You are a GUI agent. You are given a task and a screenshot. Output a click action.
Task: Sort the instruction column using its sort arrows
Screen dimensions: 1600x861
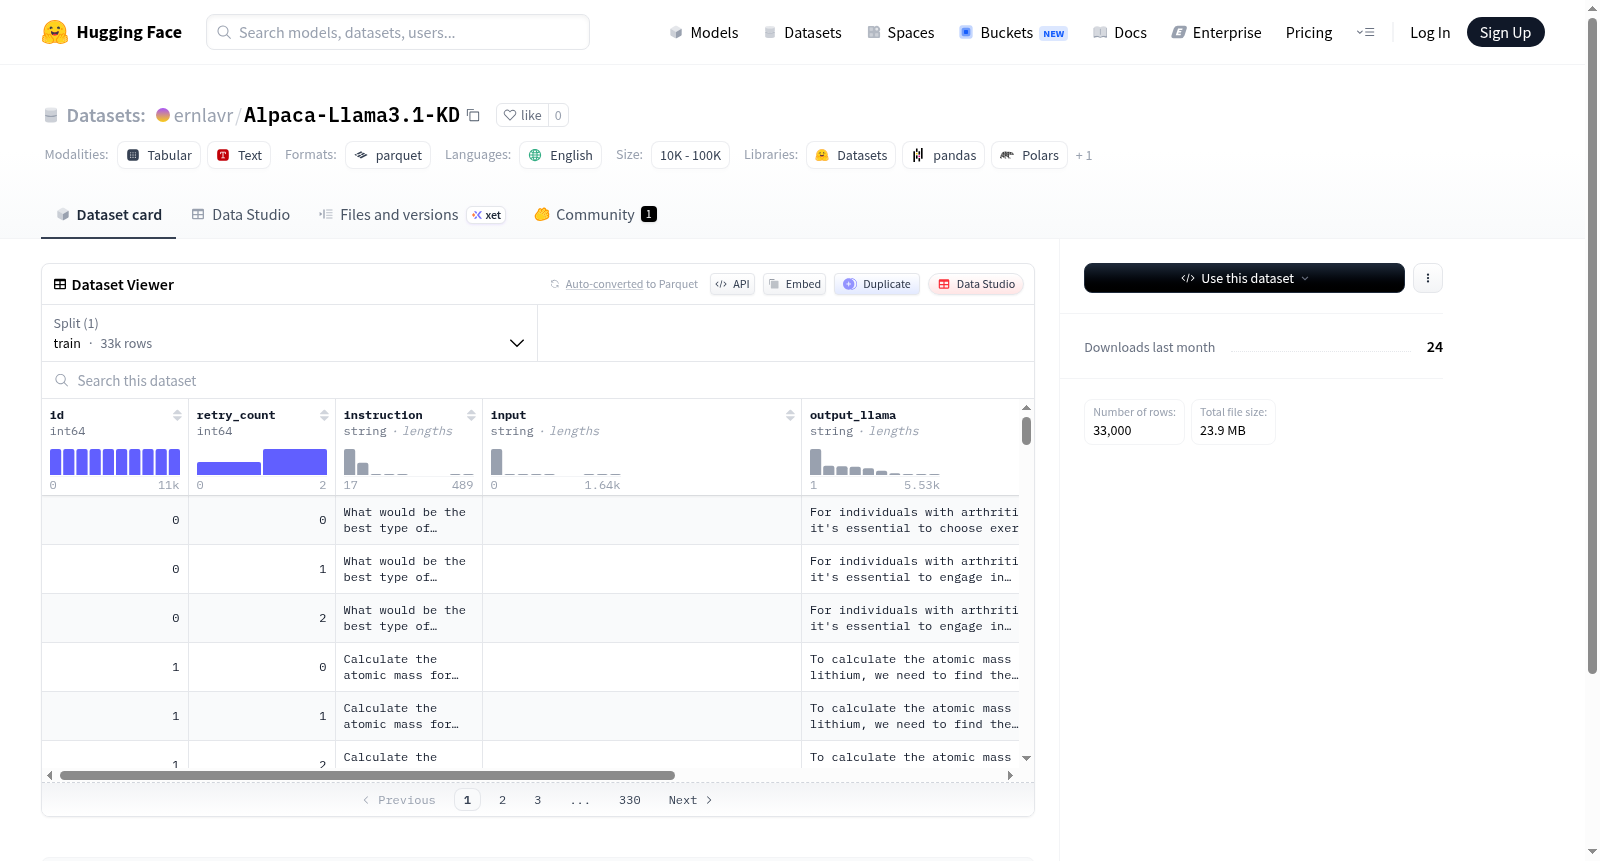tap(471, 415)
